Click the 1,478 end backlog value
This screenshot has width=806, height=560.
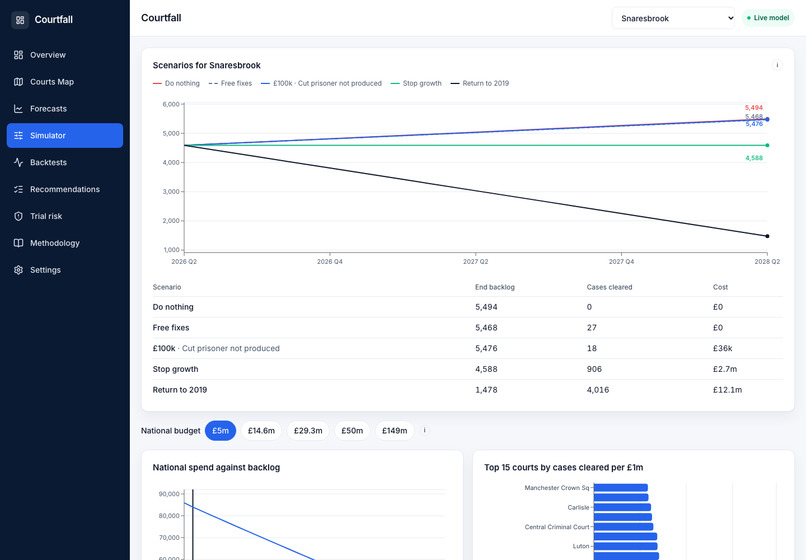point(486,390)
